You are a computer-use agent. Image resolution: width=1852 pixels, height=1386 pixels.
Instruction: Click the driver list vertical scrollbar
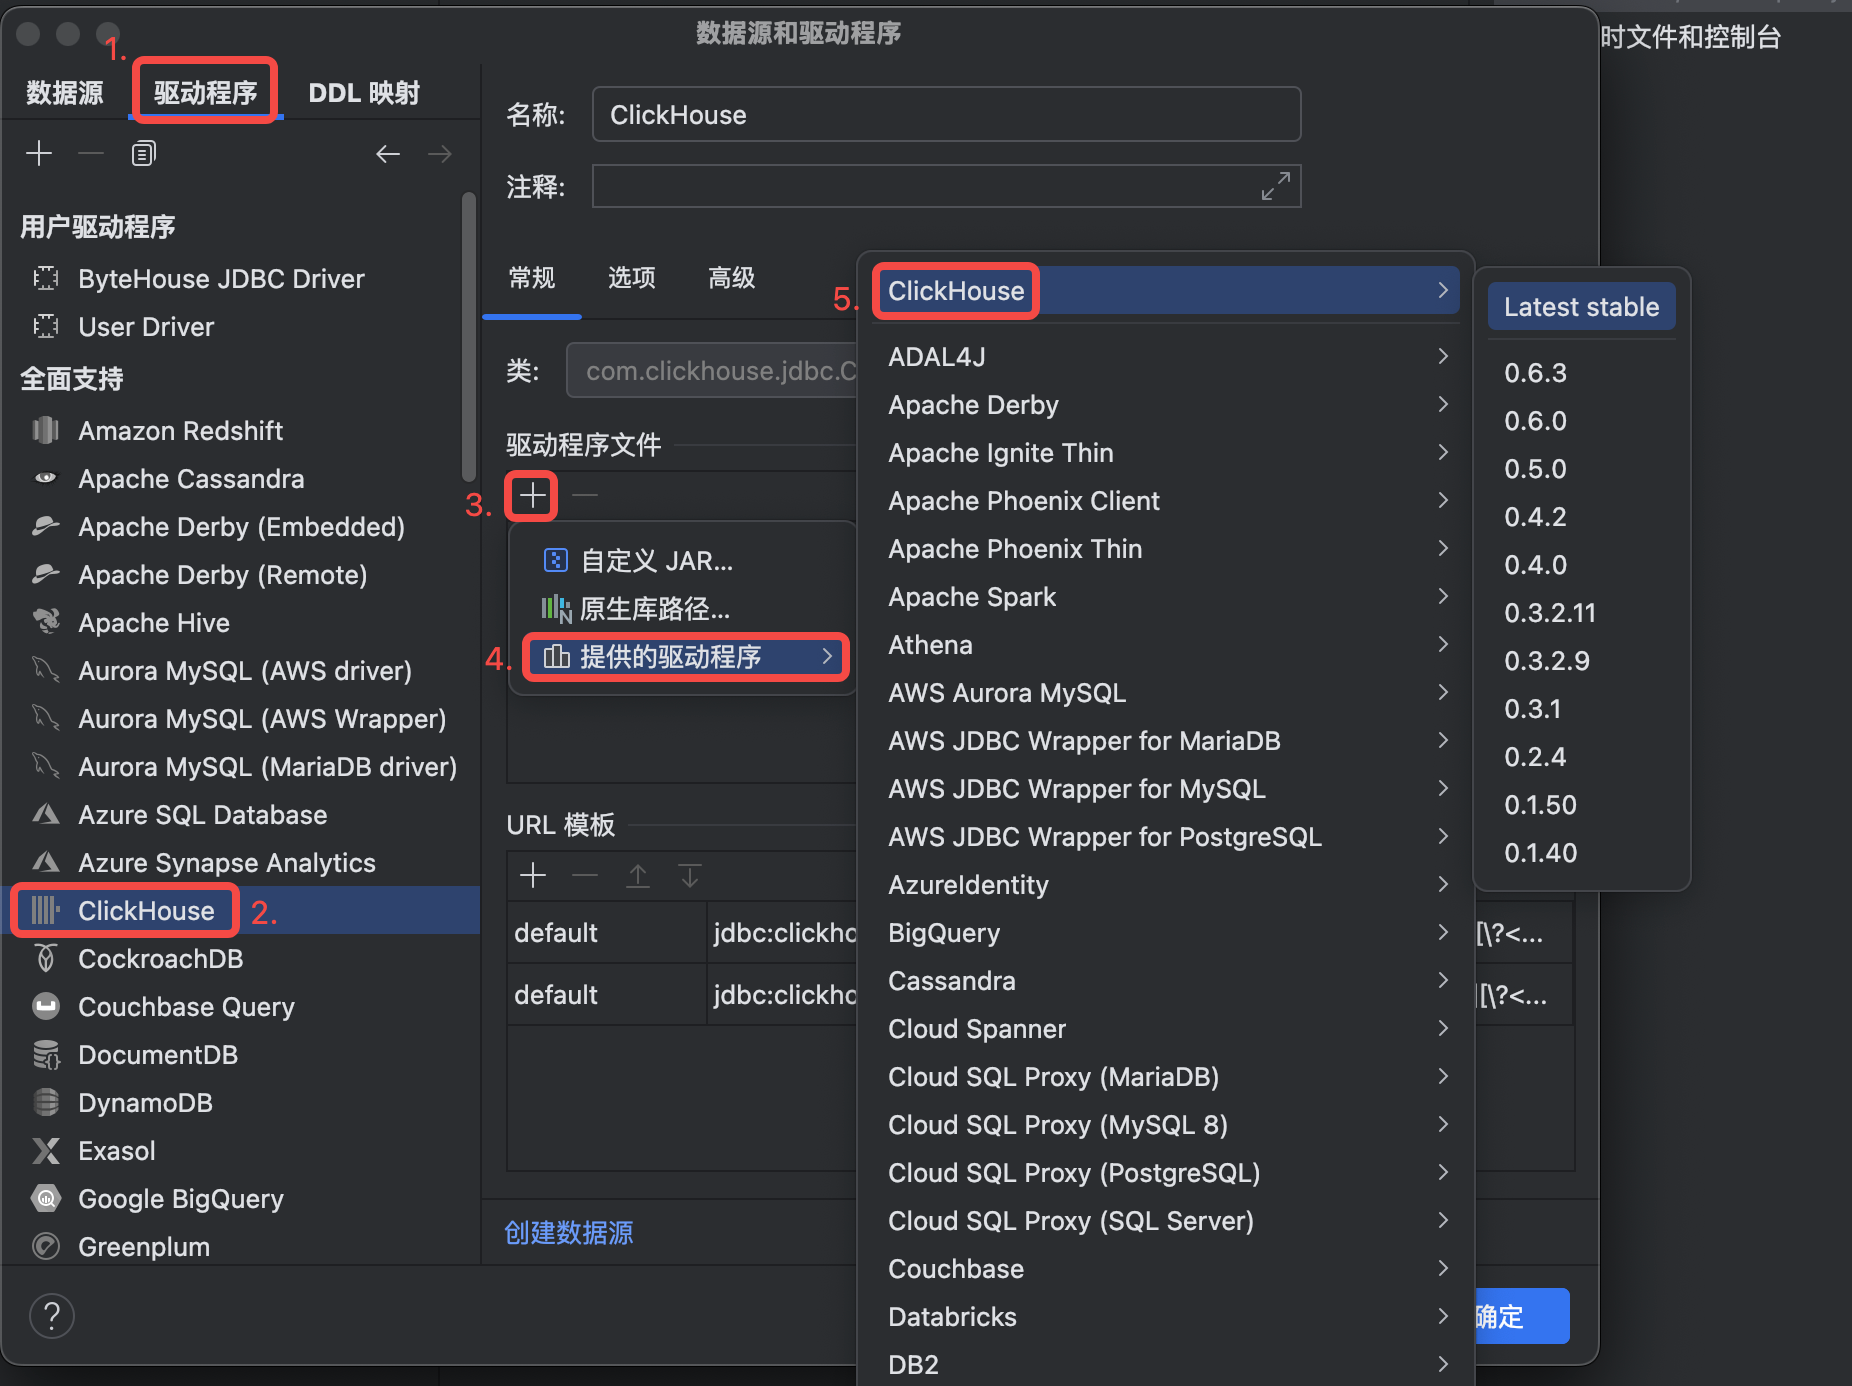468,336
